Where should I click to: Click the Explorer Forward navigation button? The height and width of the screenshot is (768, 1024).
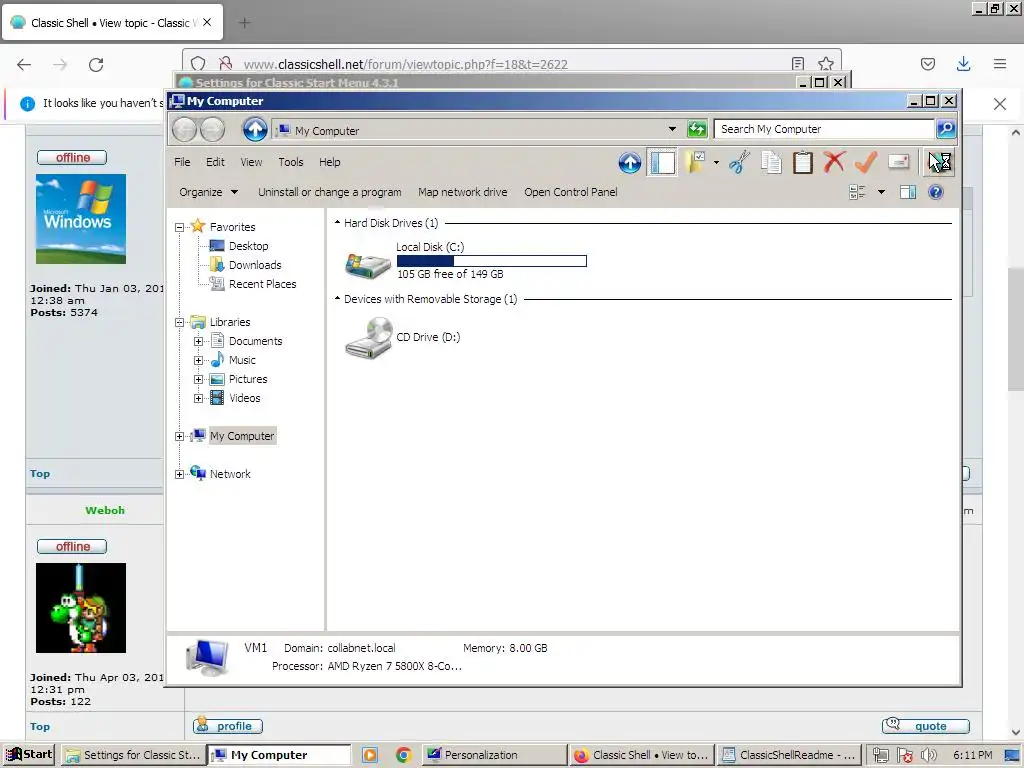point(212,130)
